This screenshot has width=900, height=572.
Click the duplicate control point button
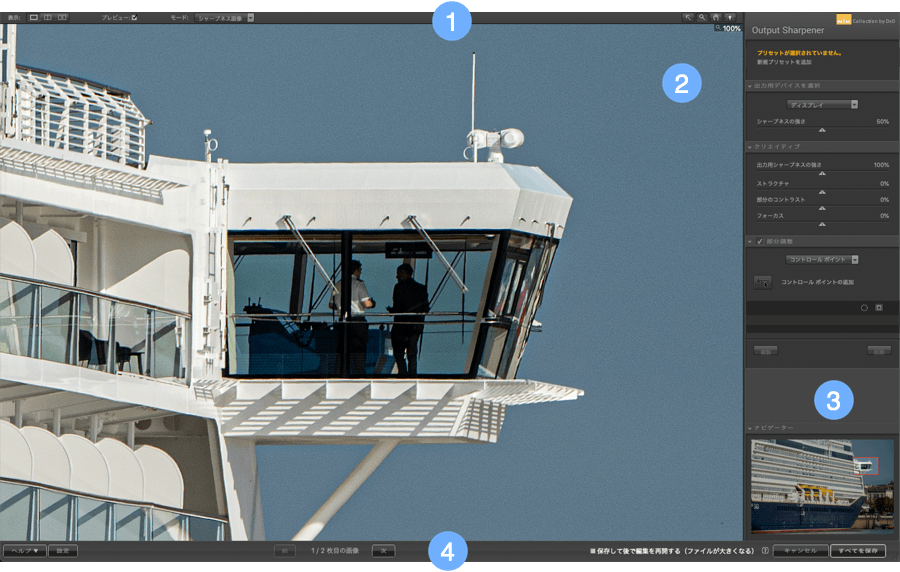(x=765, y=351)
